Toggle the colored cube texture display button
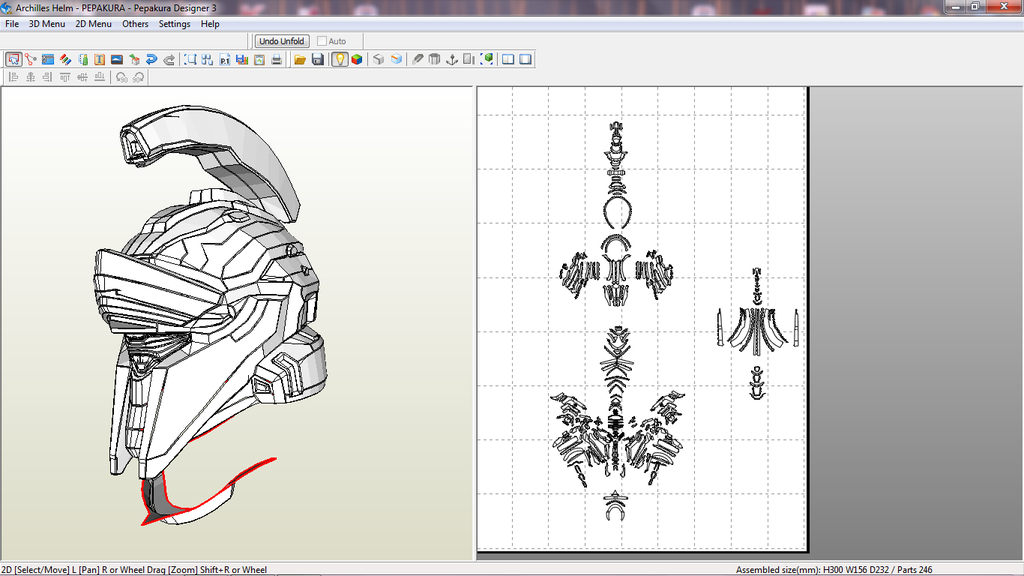 (x=356, y=60)
